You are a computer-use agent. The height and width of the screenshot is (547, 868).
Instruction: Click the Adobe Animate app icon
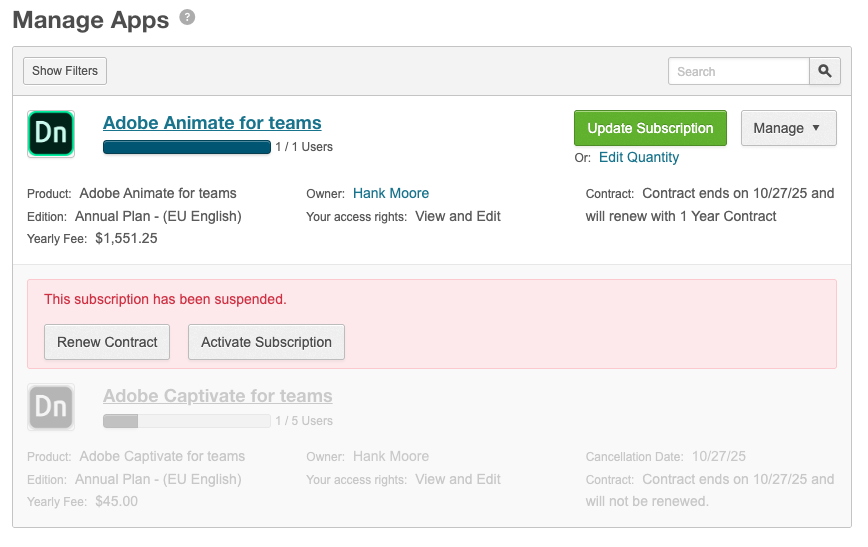coord(51,134)
